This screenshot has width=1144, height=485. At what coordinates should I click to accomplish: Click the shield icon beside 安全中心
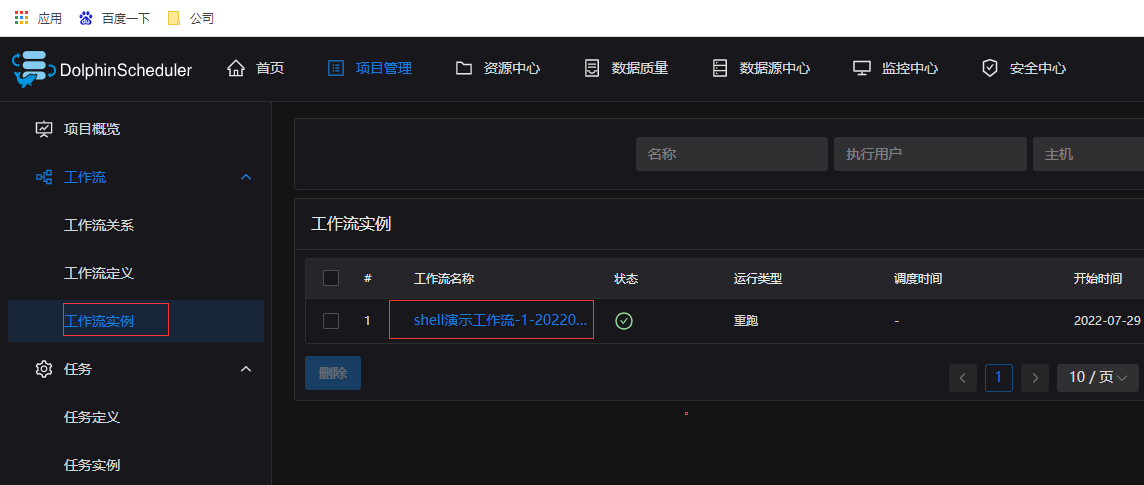990,69
